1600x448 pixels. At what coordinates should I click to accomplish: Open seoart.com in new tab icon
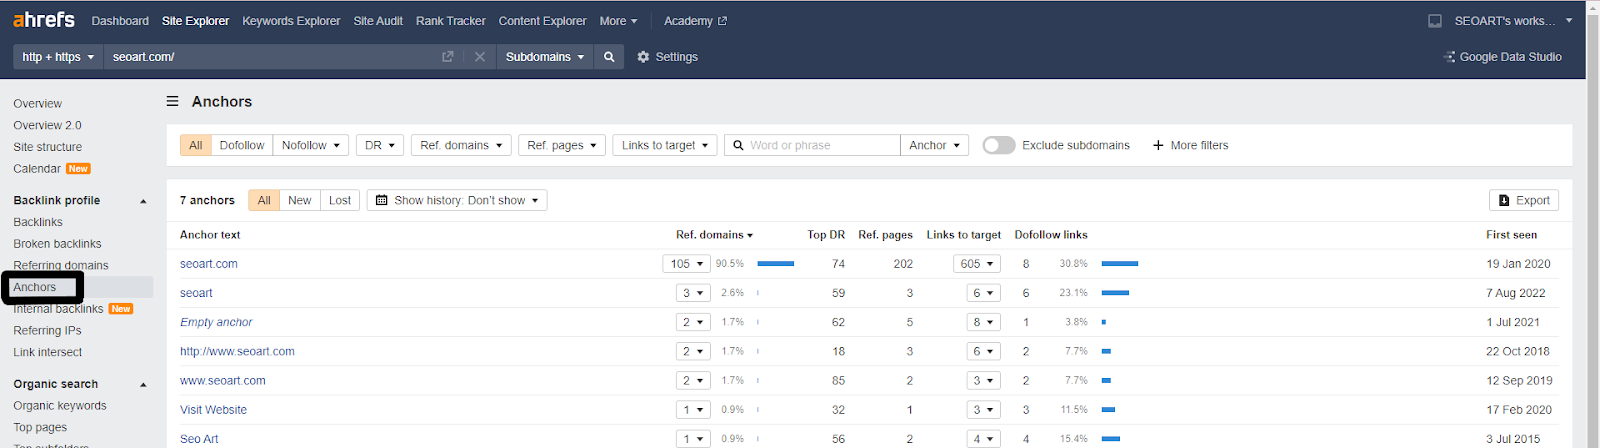click(447, 57)
